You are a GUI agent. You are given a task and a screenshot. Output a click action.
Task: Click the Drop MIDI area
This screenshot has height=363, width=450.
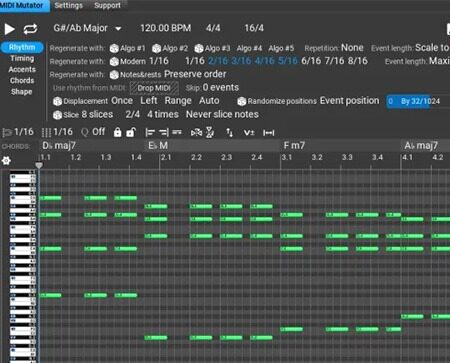pyautogui.click(x=154, y=88)
